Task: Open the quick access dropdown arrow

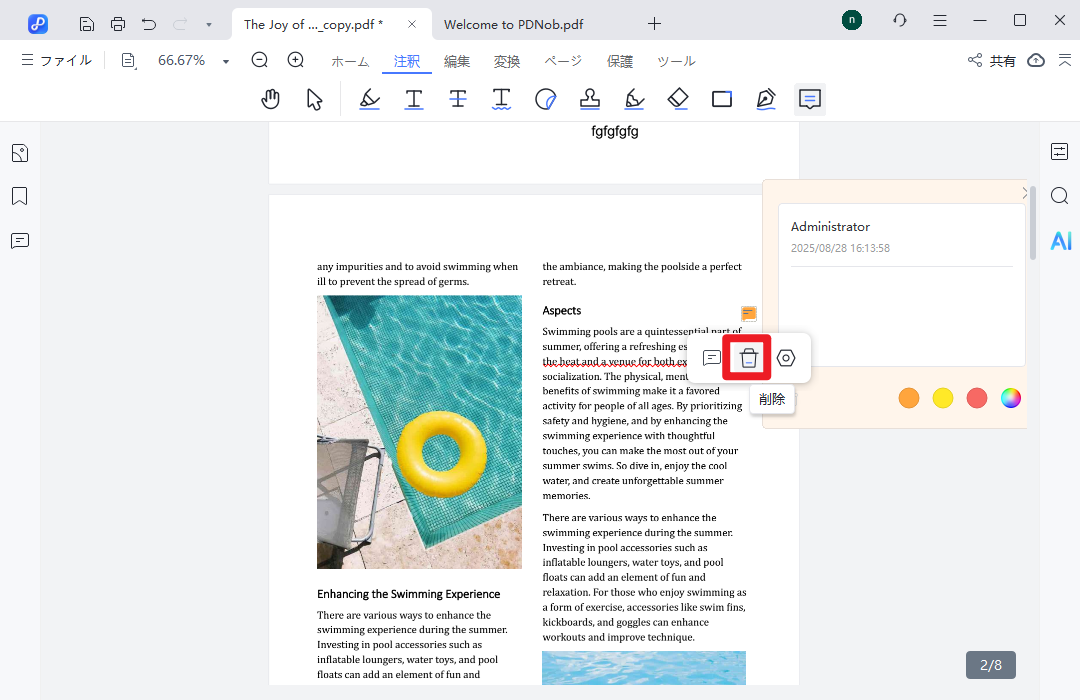Action: pyautogui.click(x=209, y=25)
